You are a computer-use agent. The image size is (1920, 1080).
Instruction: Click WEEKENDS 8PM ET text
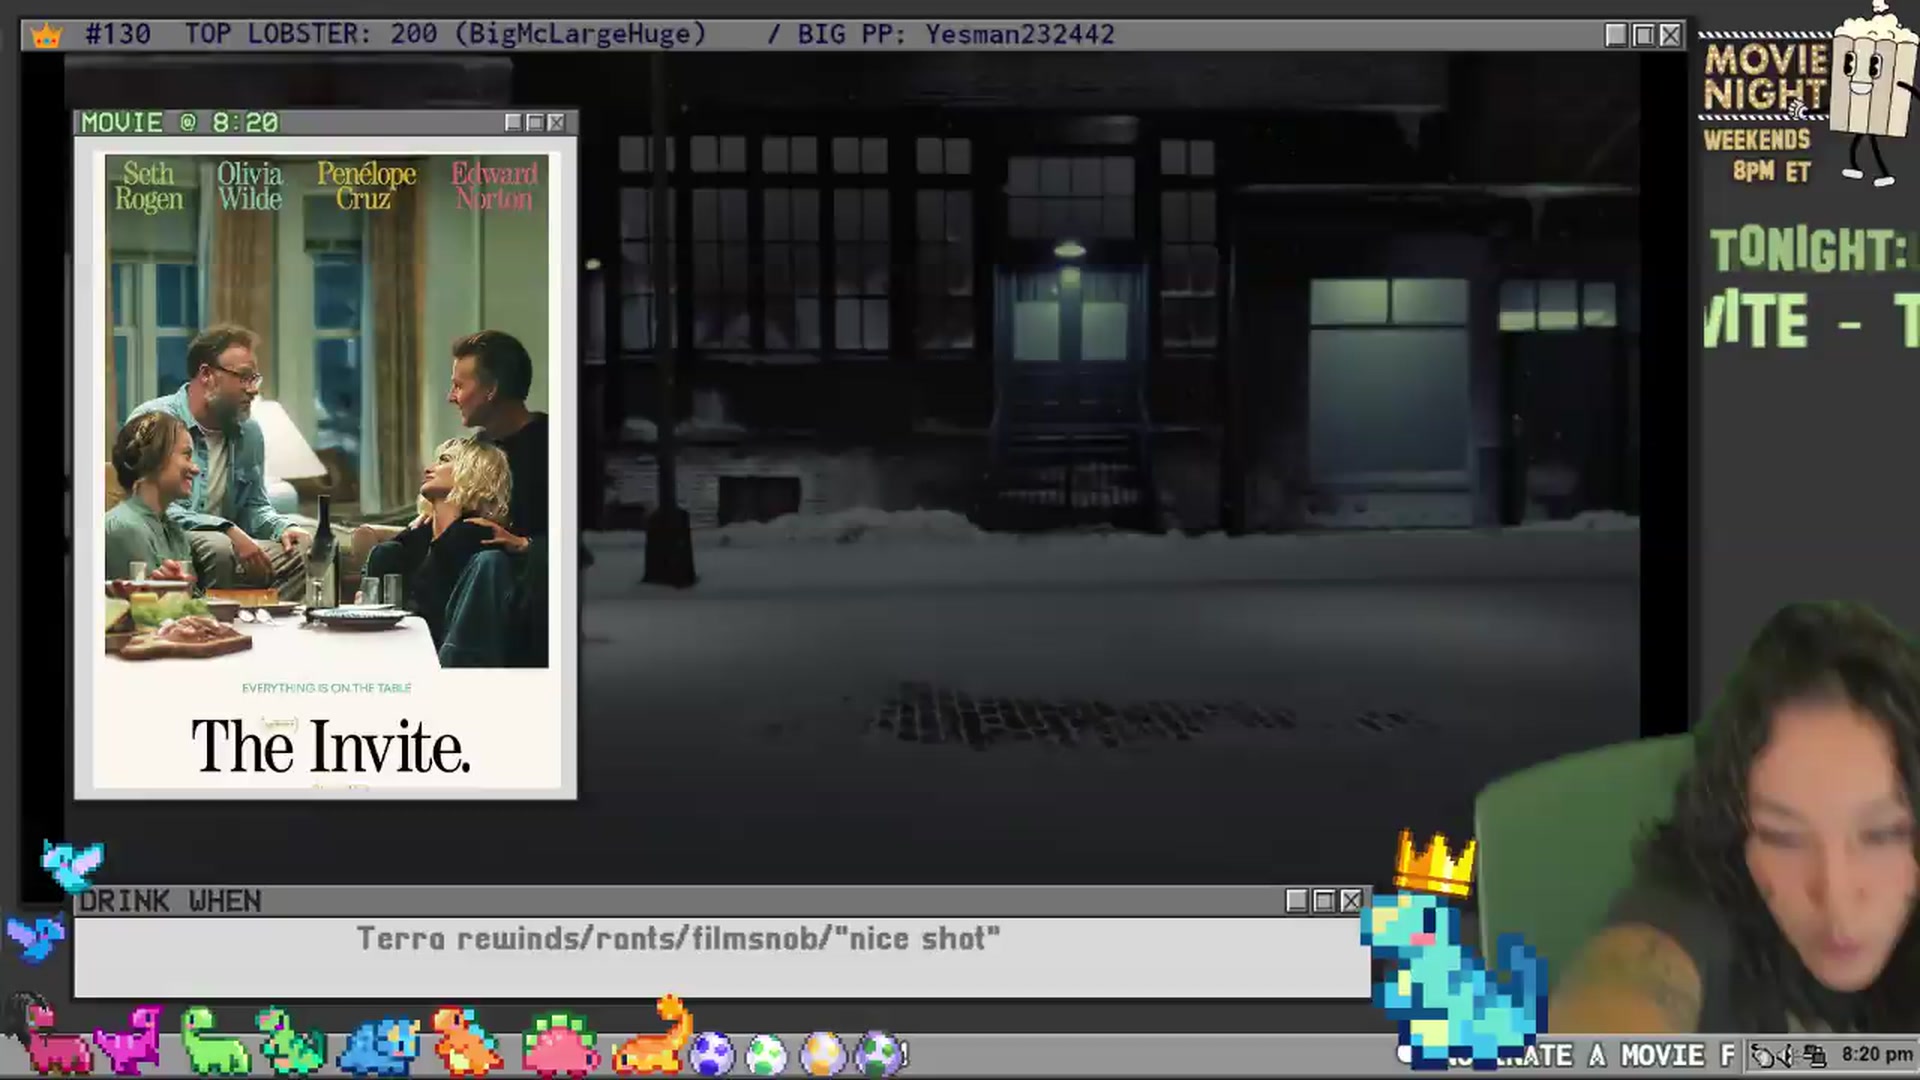[1757, 155]
